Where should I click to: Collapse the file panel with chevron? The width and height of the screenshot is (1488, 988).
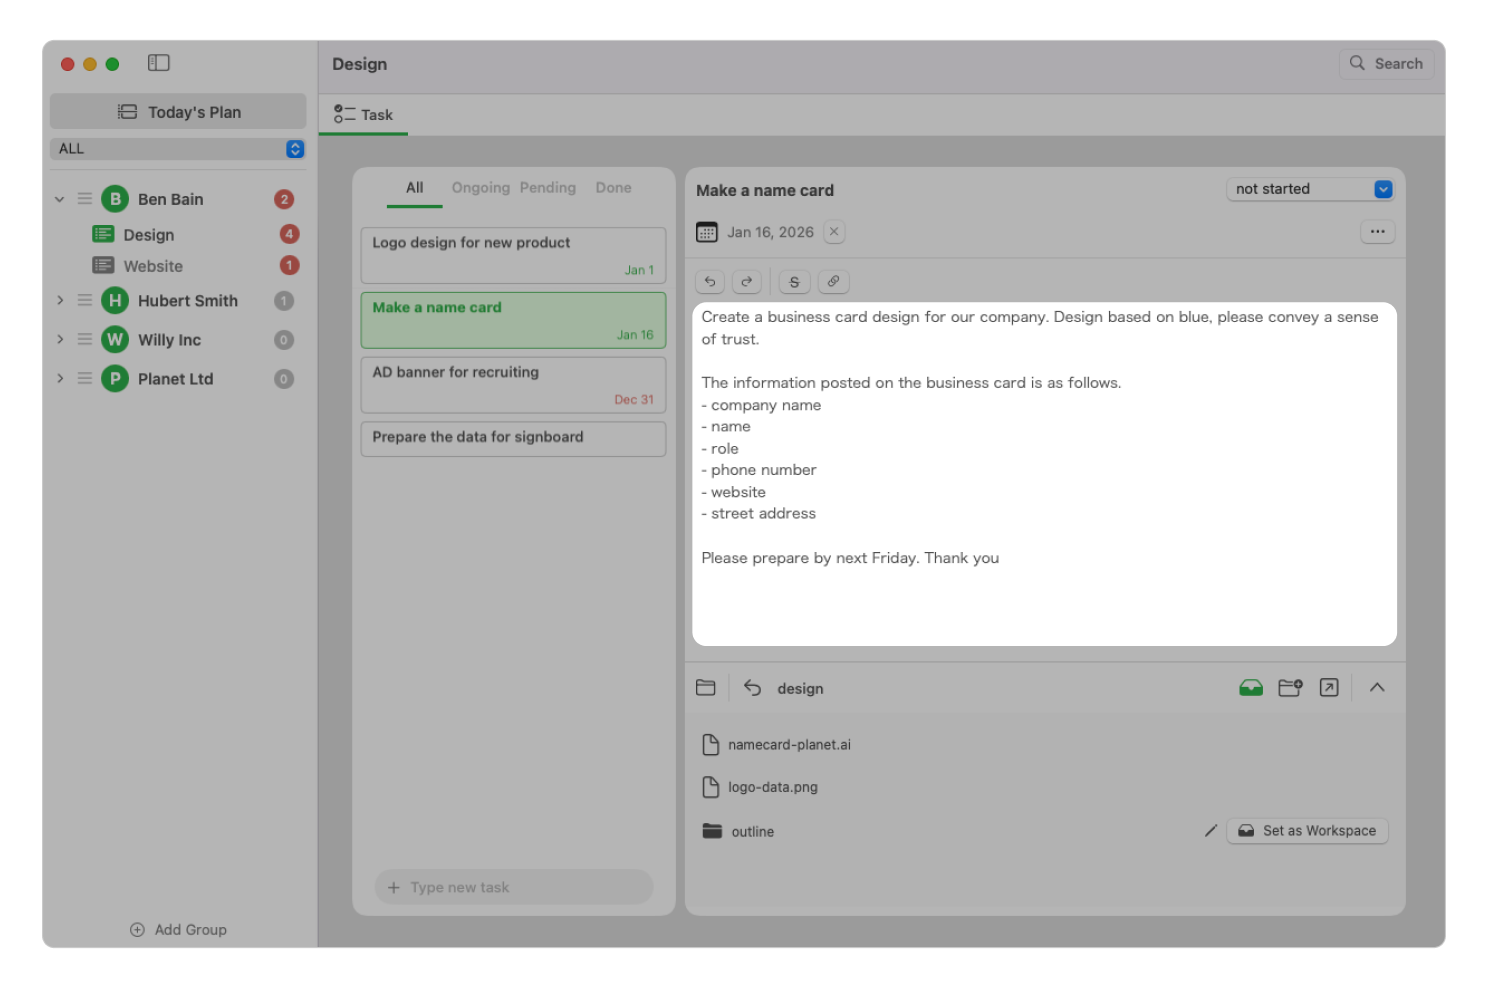point(1377,688)
